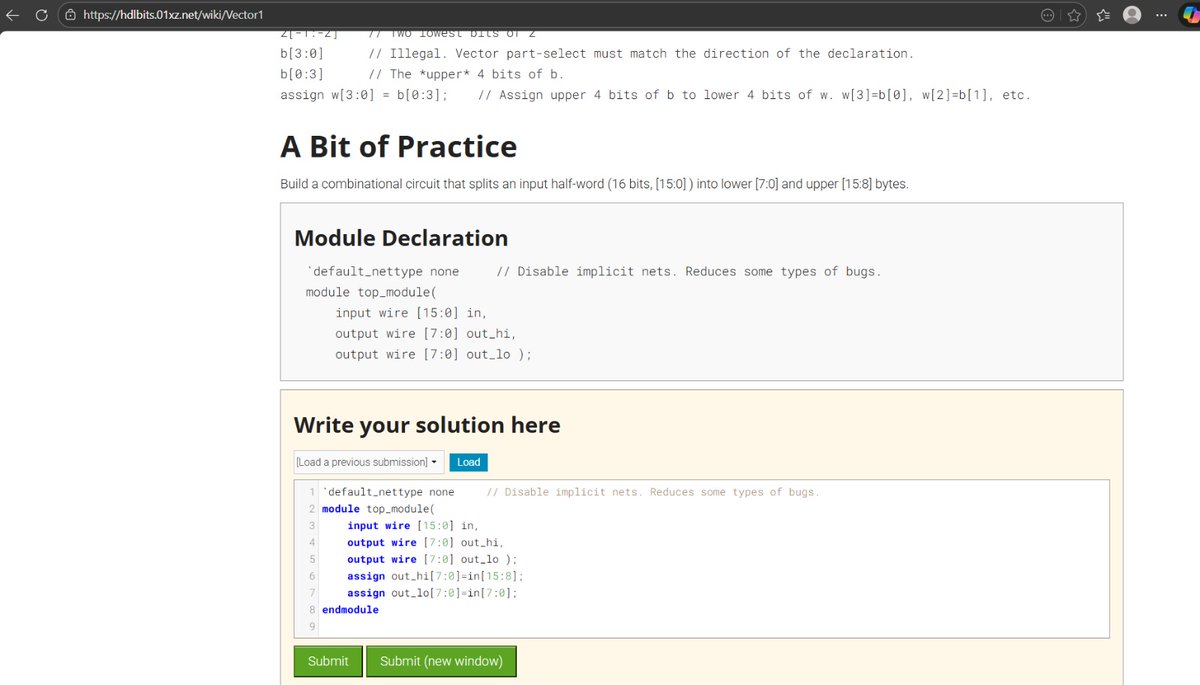Open the browser settings and more menu

click(1160, 15)
